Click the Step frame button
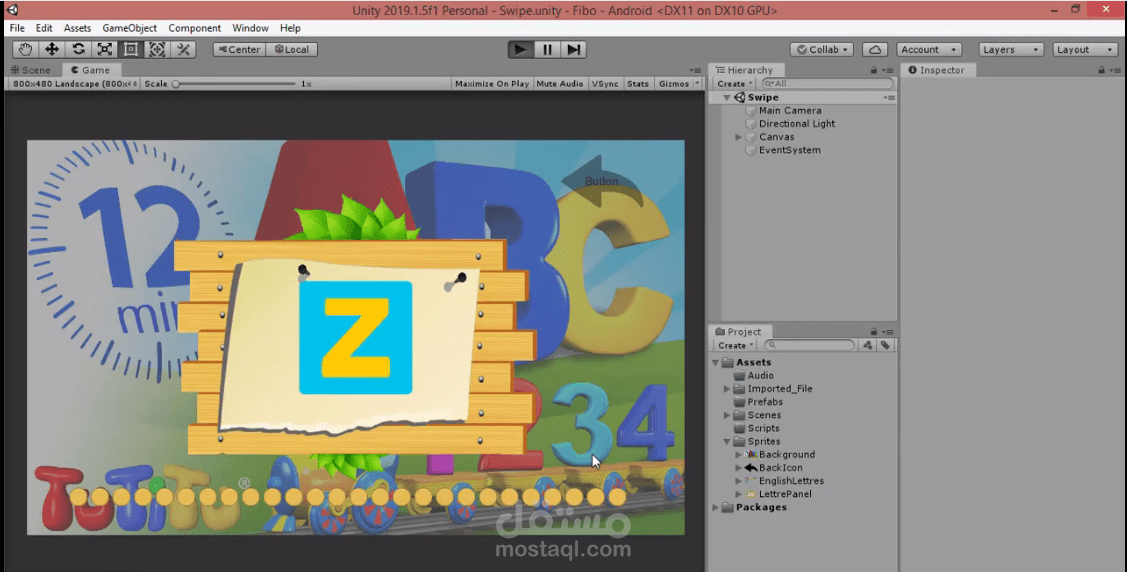1127x572 pixels. tap(574, 50)
